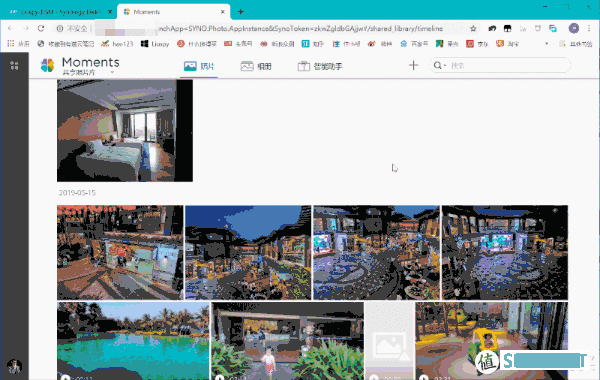Expand the shared library dropdown under Moments
This screenshot has width=600, height=380.
point(112,72)
